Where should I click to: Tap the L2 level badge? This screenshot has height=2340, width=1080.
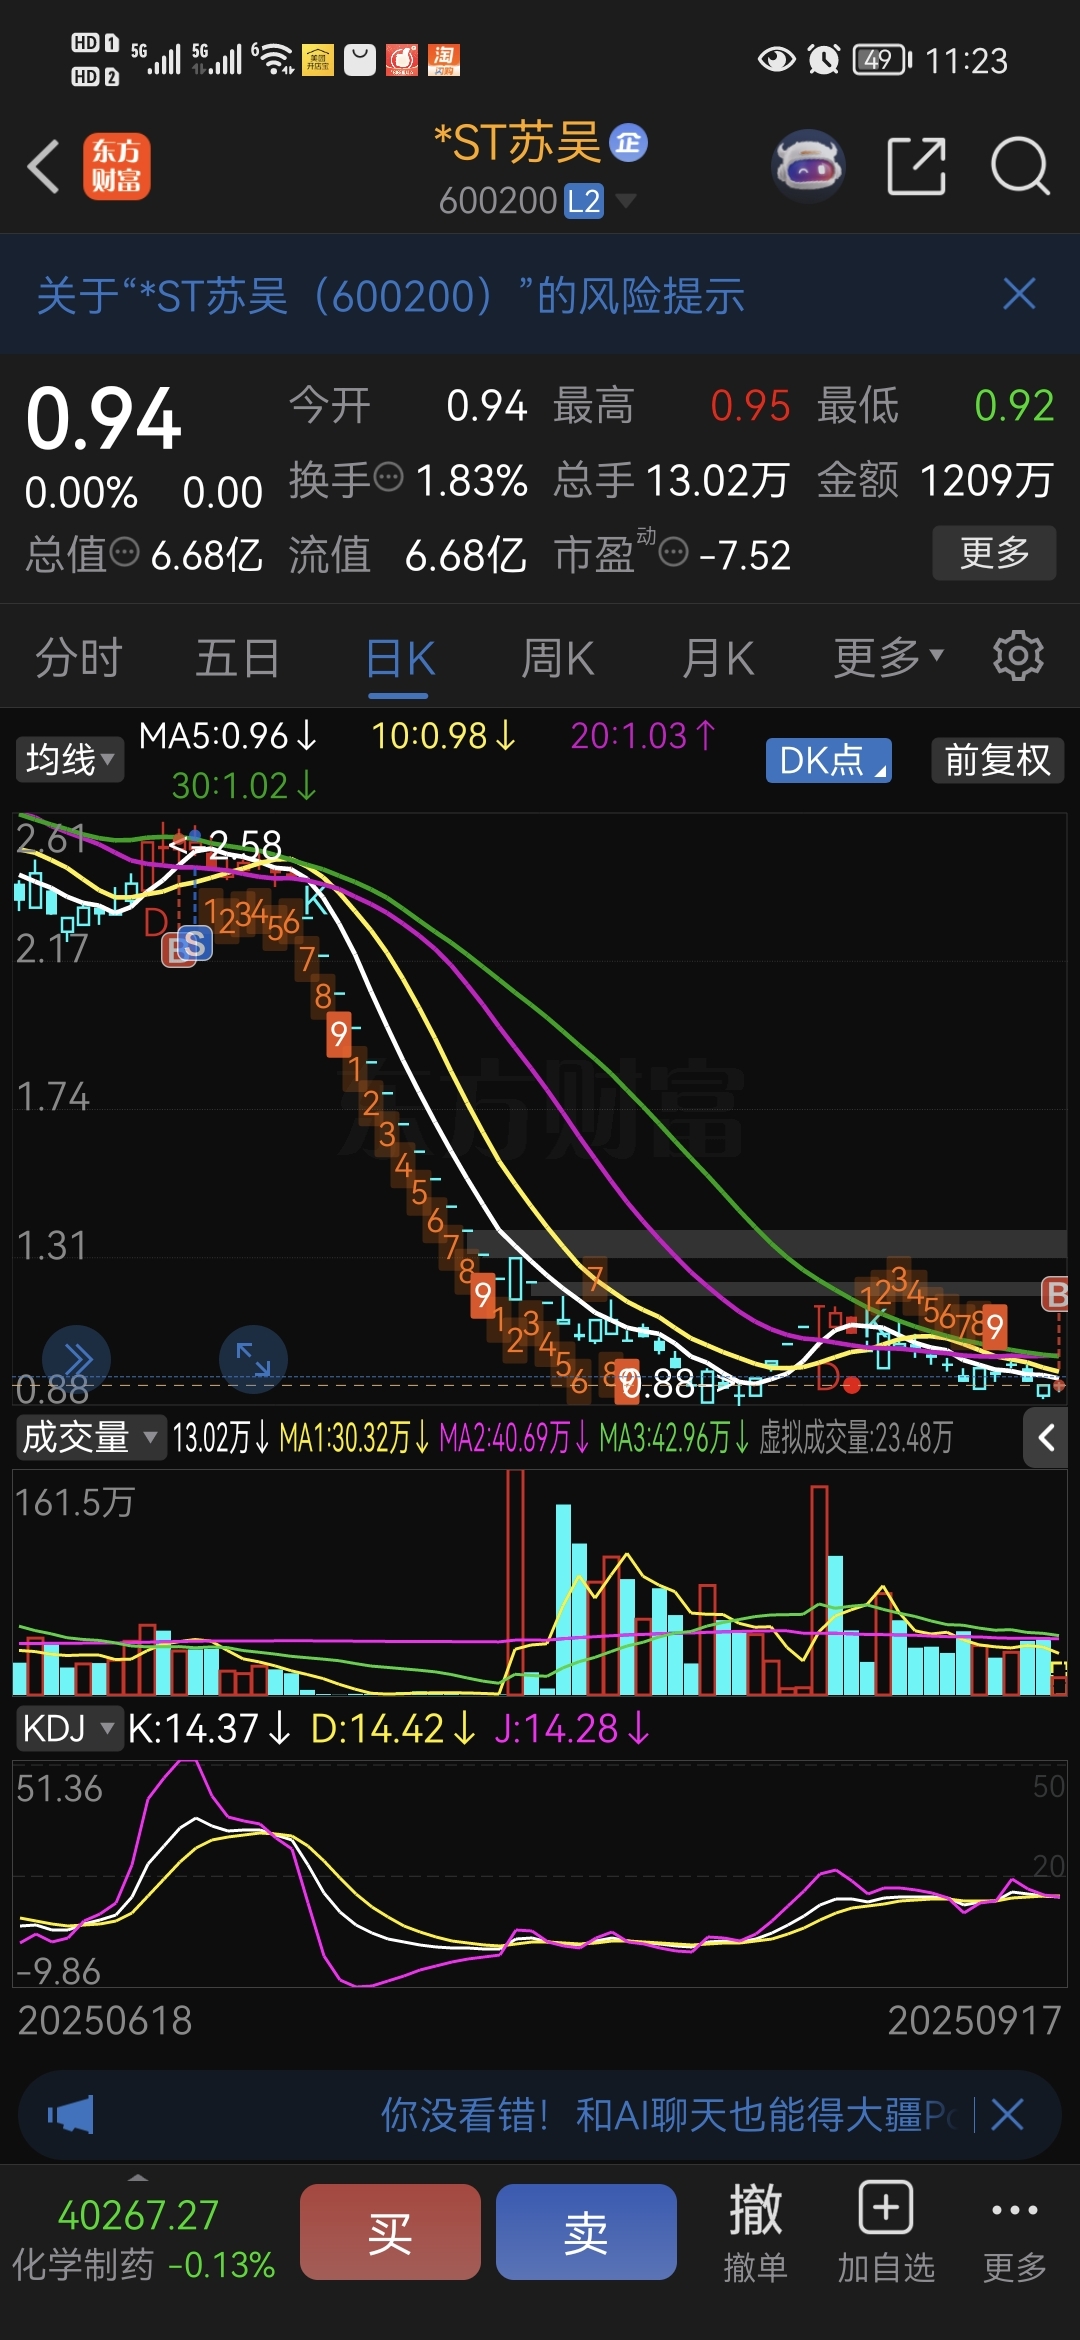(584, 201)
